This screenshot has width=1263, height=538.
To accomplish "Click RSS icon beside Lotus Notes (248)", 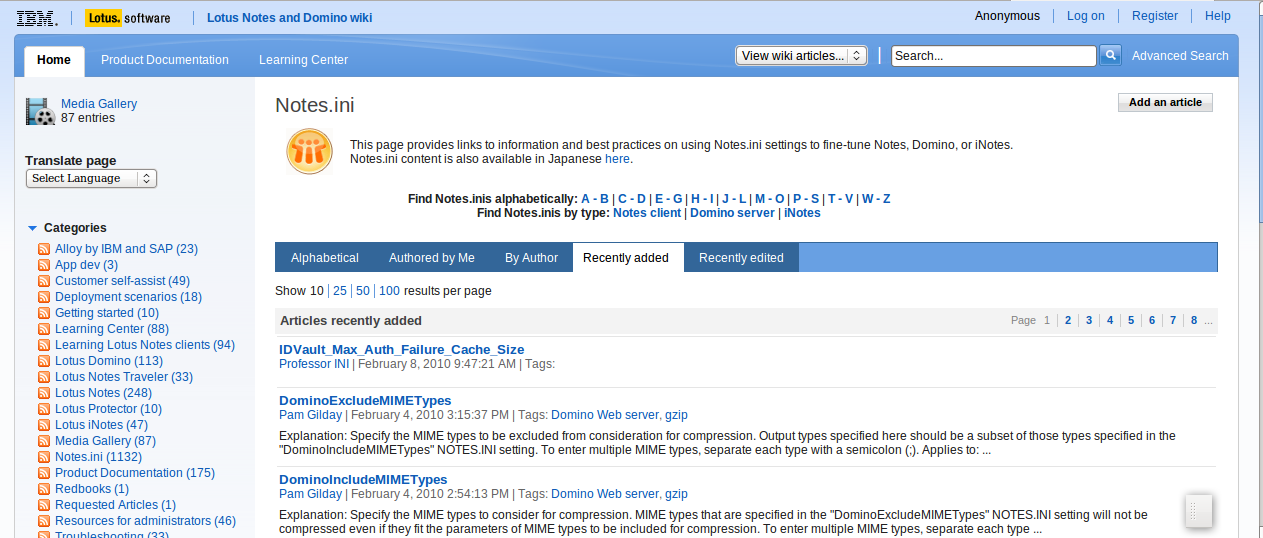I will (44, 393).
